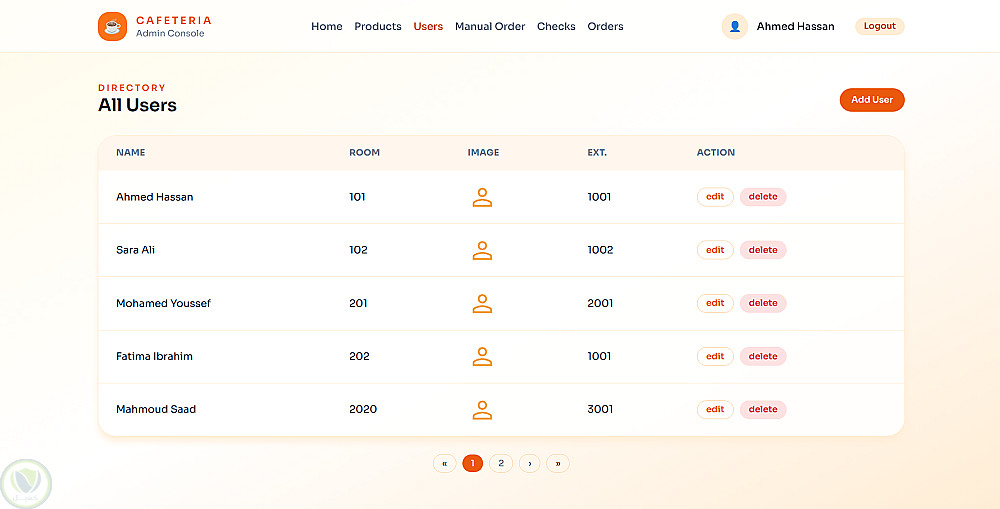Open the Products nav item
1000x509 pixels.
(x=378, y=26)
